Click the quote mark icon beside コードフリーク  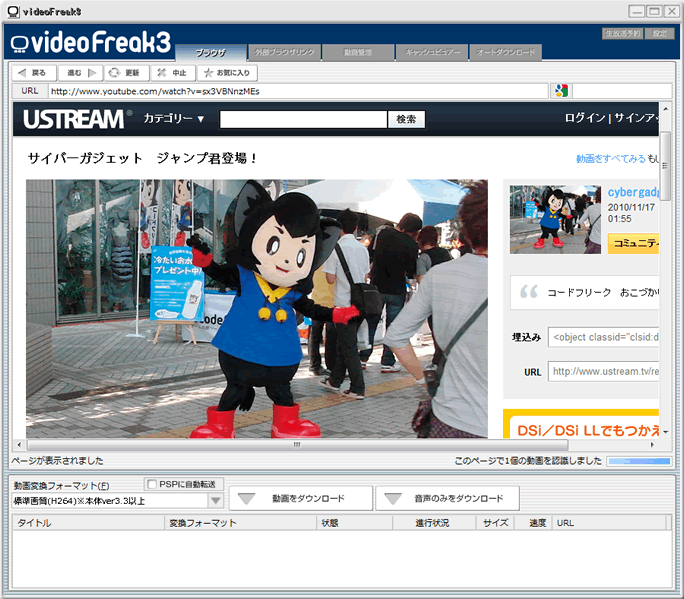click(528, 292)
